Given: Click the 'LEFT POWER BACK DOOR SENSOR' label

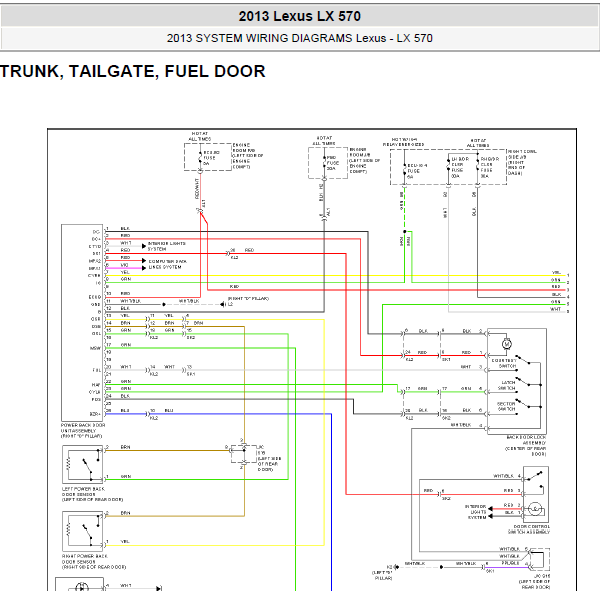Looking at the screenshot, I should (83, 491).
